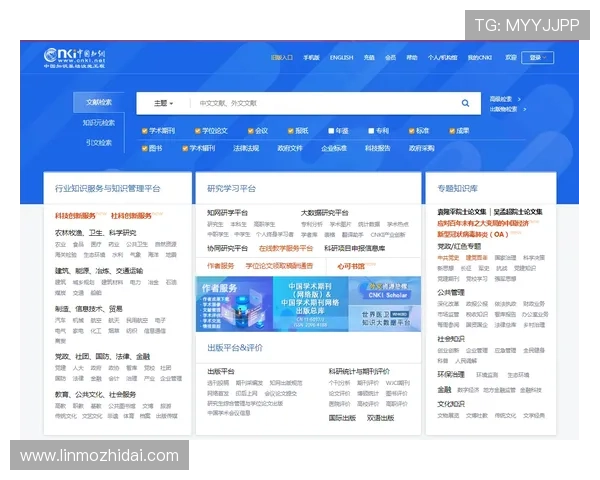The image size is (600, 480).
Task: Click the CNKI logo in the header
Action: point(74,58)
